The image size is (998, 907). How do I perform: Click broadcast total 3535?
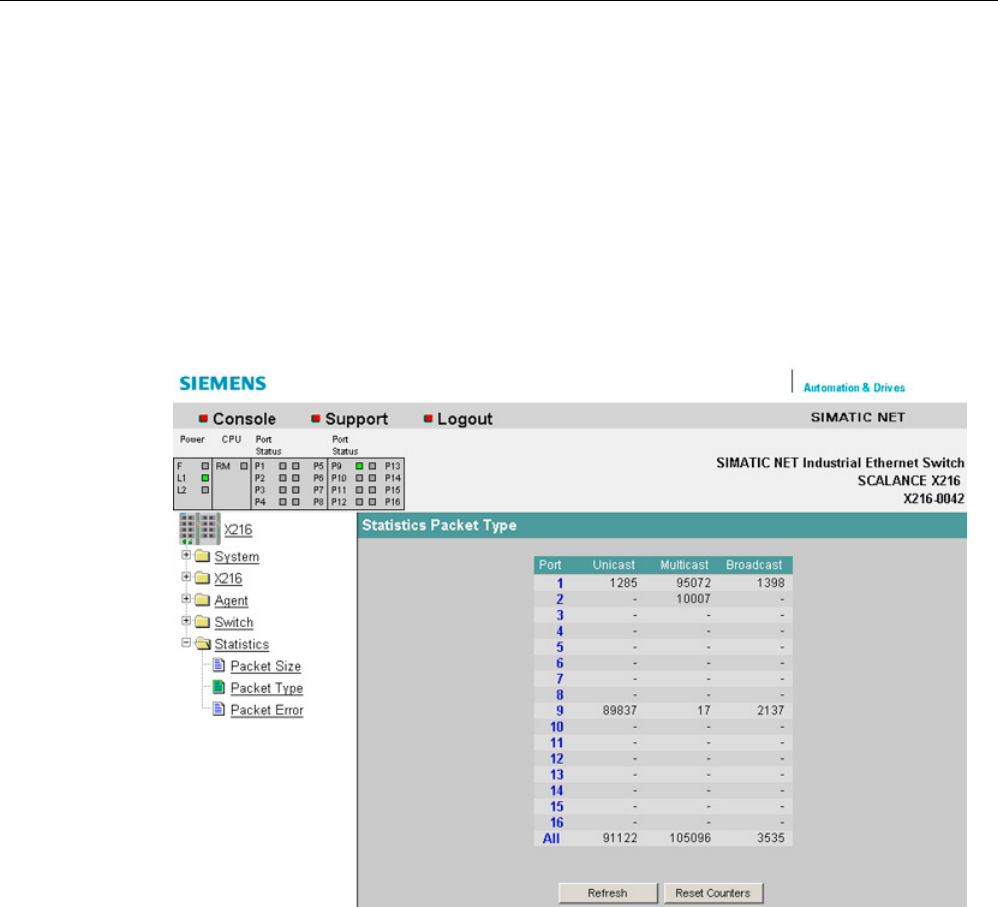click(771, 838)
